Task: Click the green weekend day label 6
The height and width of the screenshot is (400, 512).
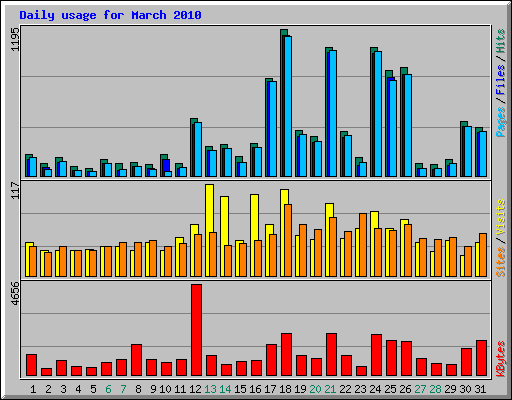Action: pyautogui.click(x=108, y=389)
